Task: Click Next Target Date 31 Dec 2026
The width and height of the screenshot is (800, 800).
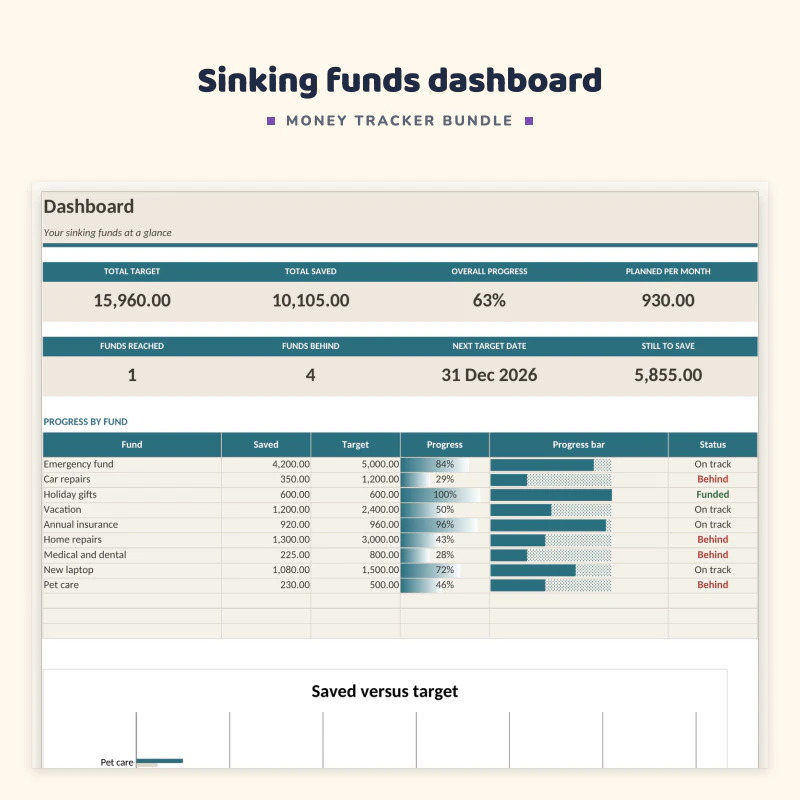Action: pos(489,376)
